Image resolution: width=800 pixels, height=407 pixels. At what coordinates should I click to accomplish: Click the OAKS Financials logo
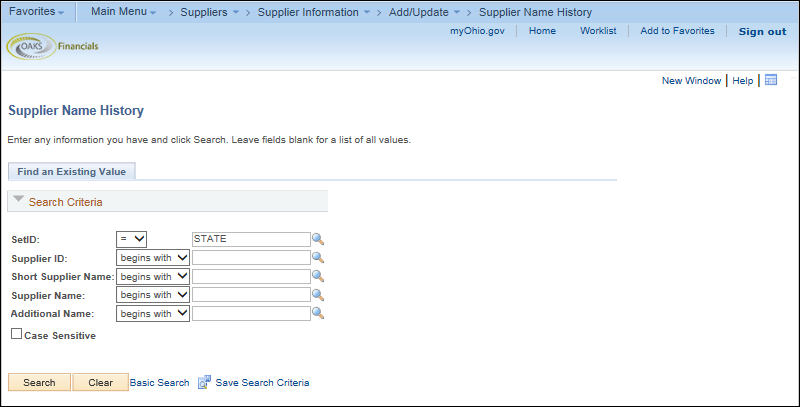click(x=53, y=46)
